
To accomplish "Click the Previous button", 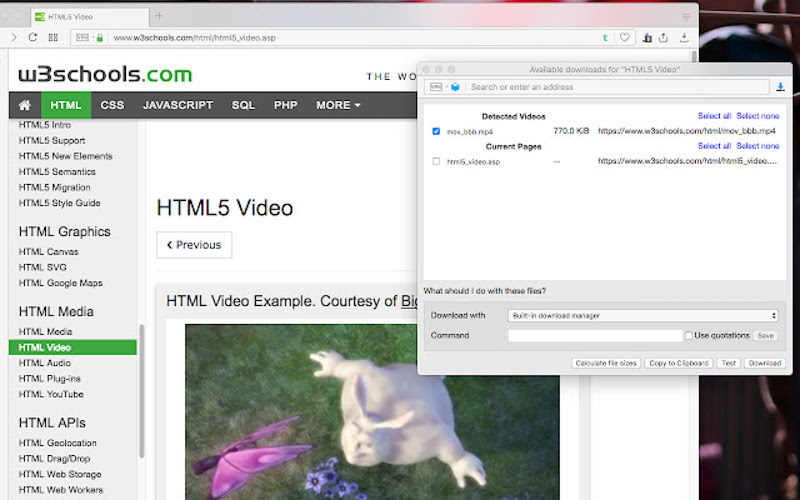I will point(194,245).
